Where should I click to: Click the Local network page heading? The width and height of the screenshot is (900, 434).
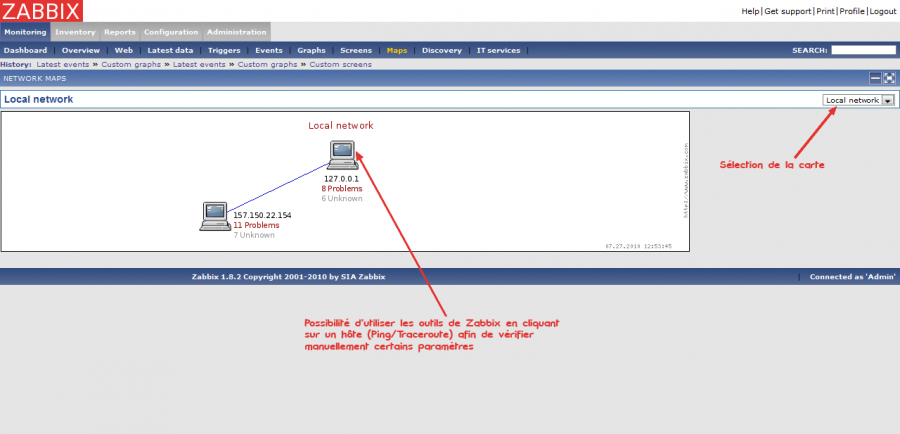38,99
